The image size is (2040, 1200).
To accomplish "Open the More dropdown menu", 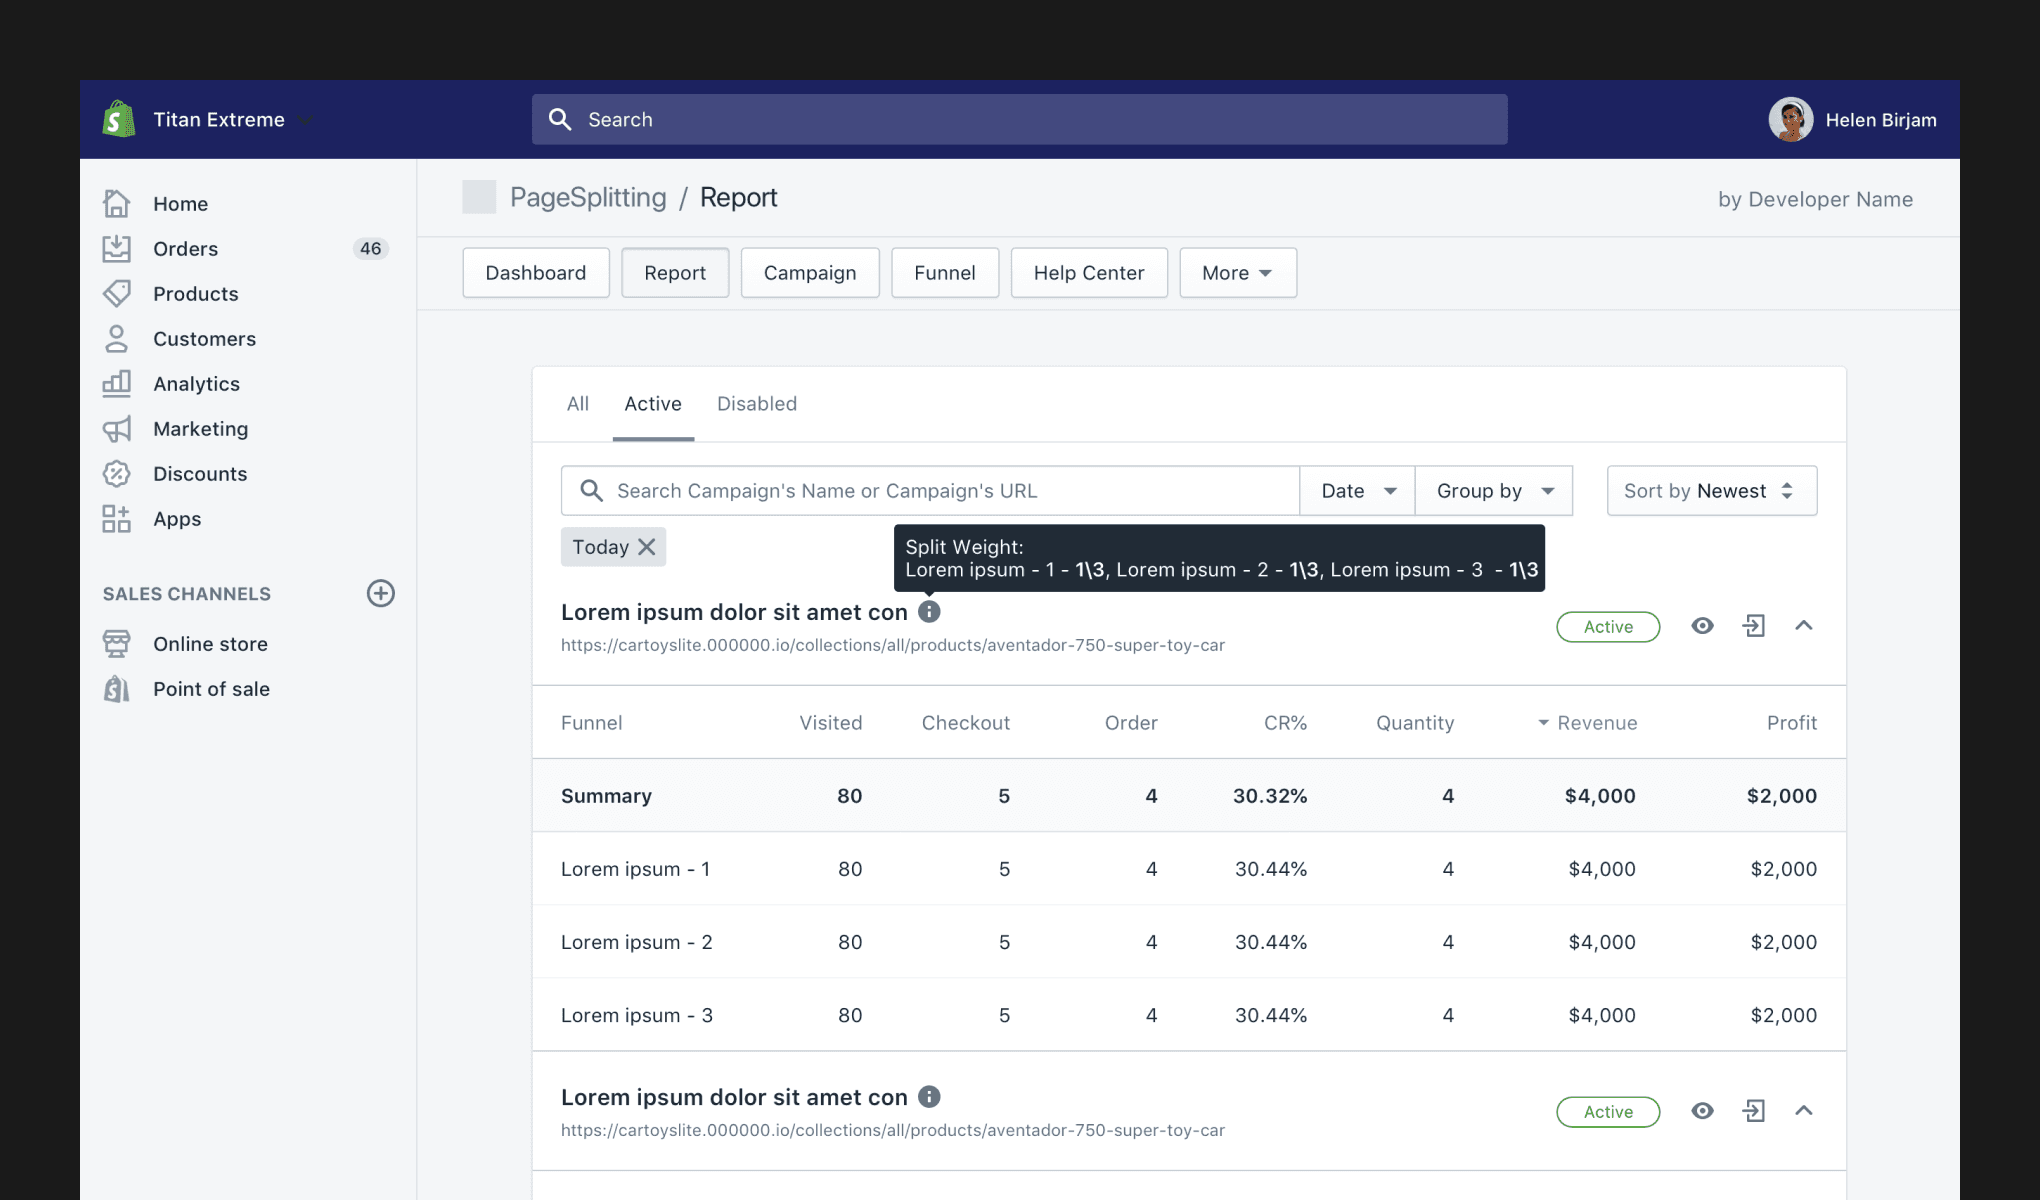I will [x=1237, y=273].
